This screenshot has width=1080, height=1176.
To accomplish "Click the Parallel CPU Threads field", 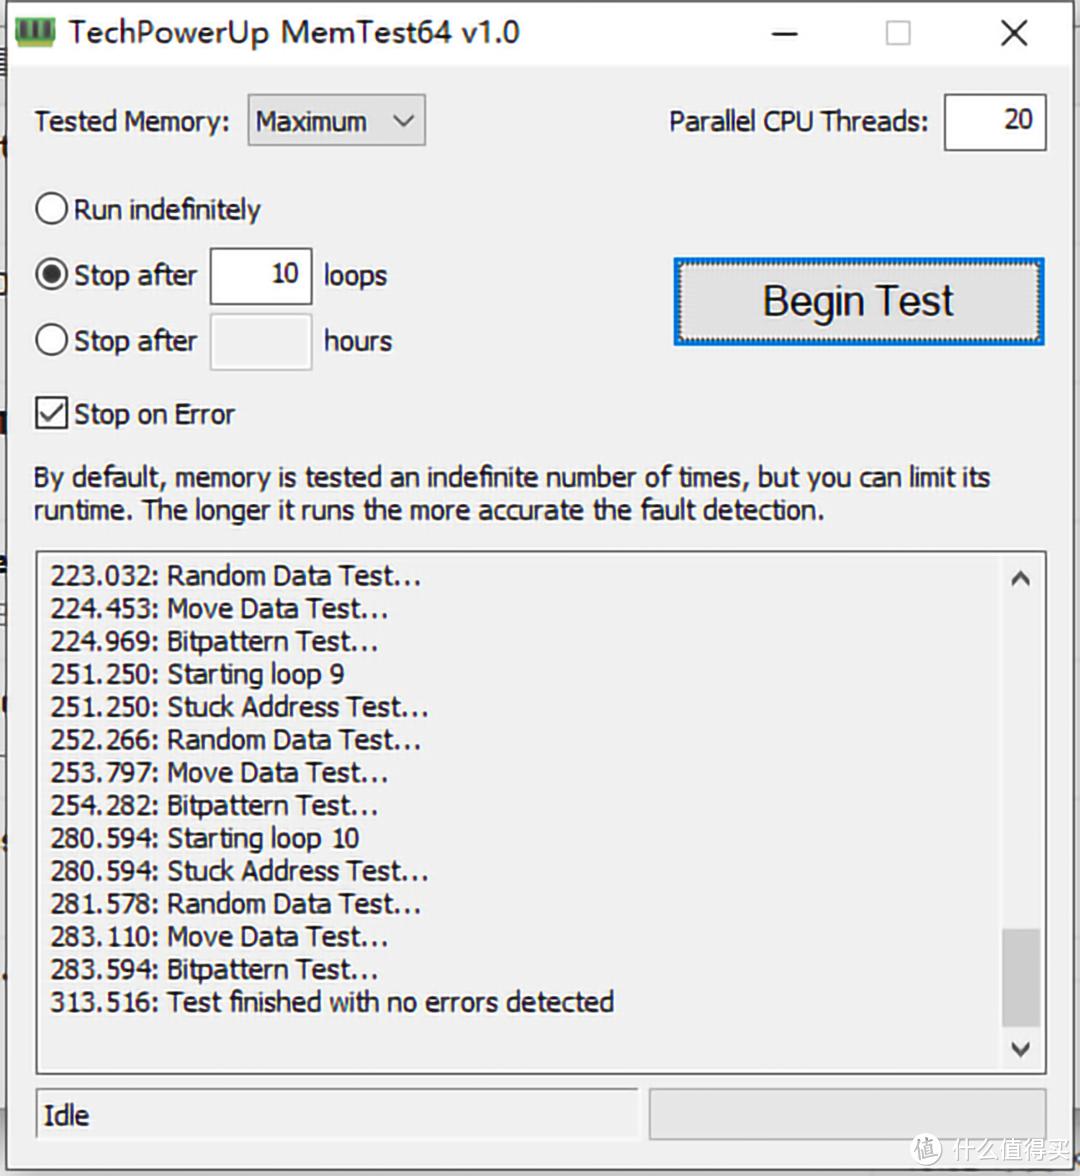I will coord(994,121).
